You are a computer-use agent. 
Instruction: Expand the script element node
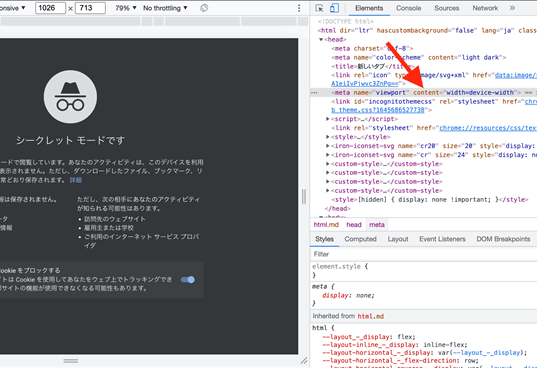coord(328,119)
